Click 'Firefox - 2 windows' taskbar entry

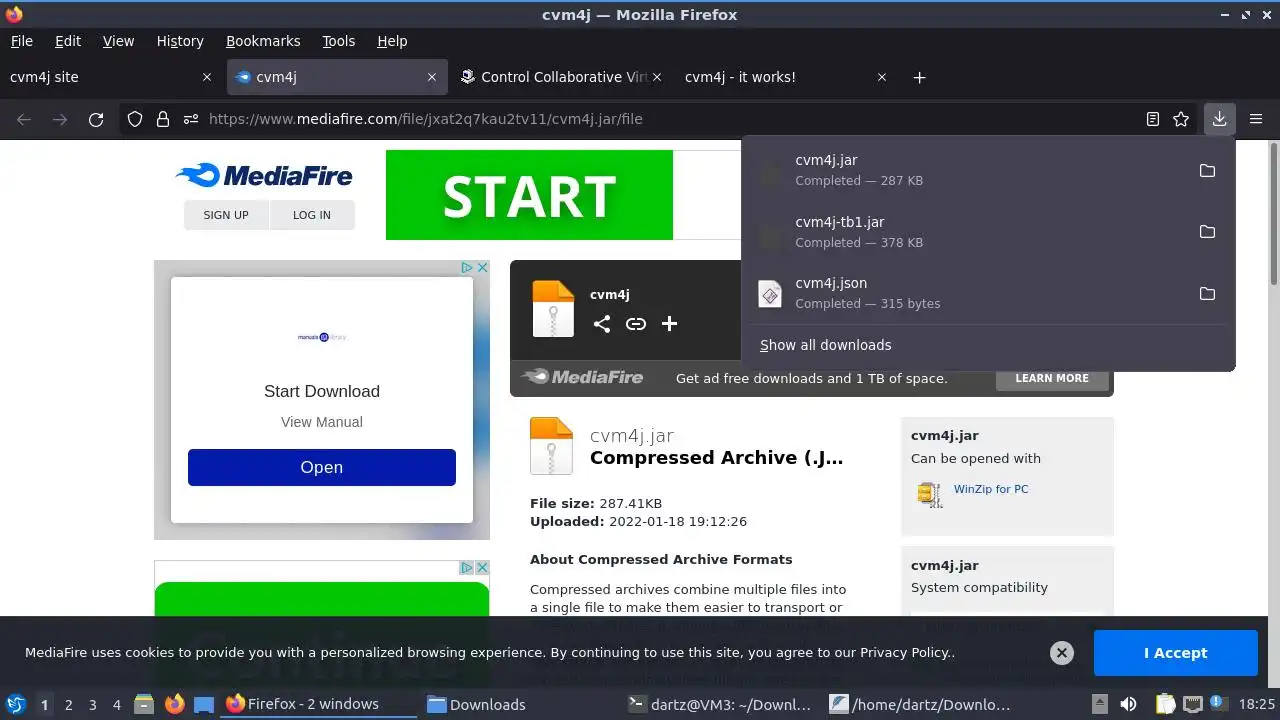(x=318, y=704)
